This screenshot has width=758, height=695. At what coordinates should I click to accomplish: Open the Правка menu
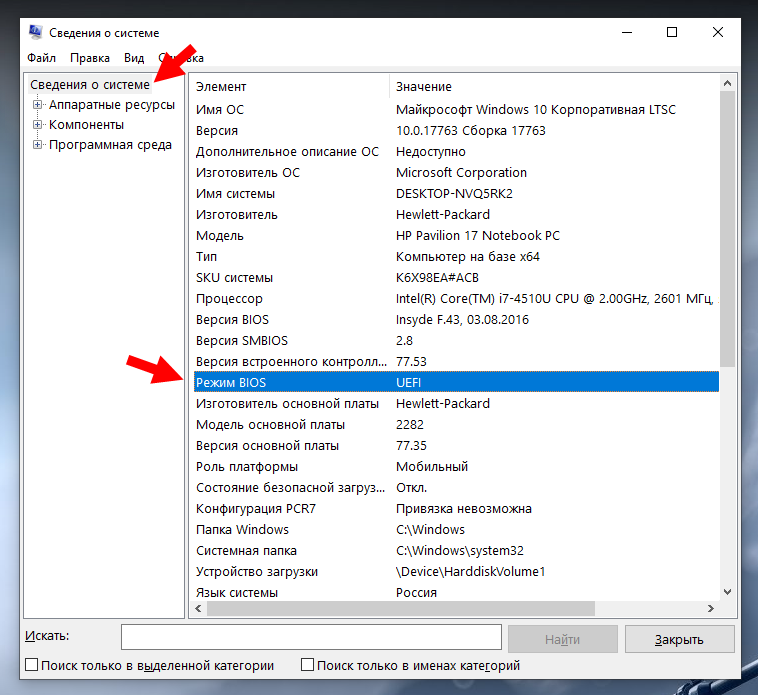click(90, 58)
